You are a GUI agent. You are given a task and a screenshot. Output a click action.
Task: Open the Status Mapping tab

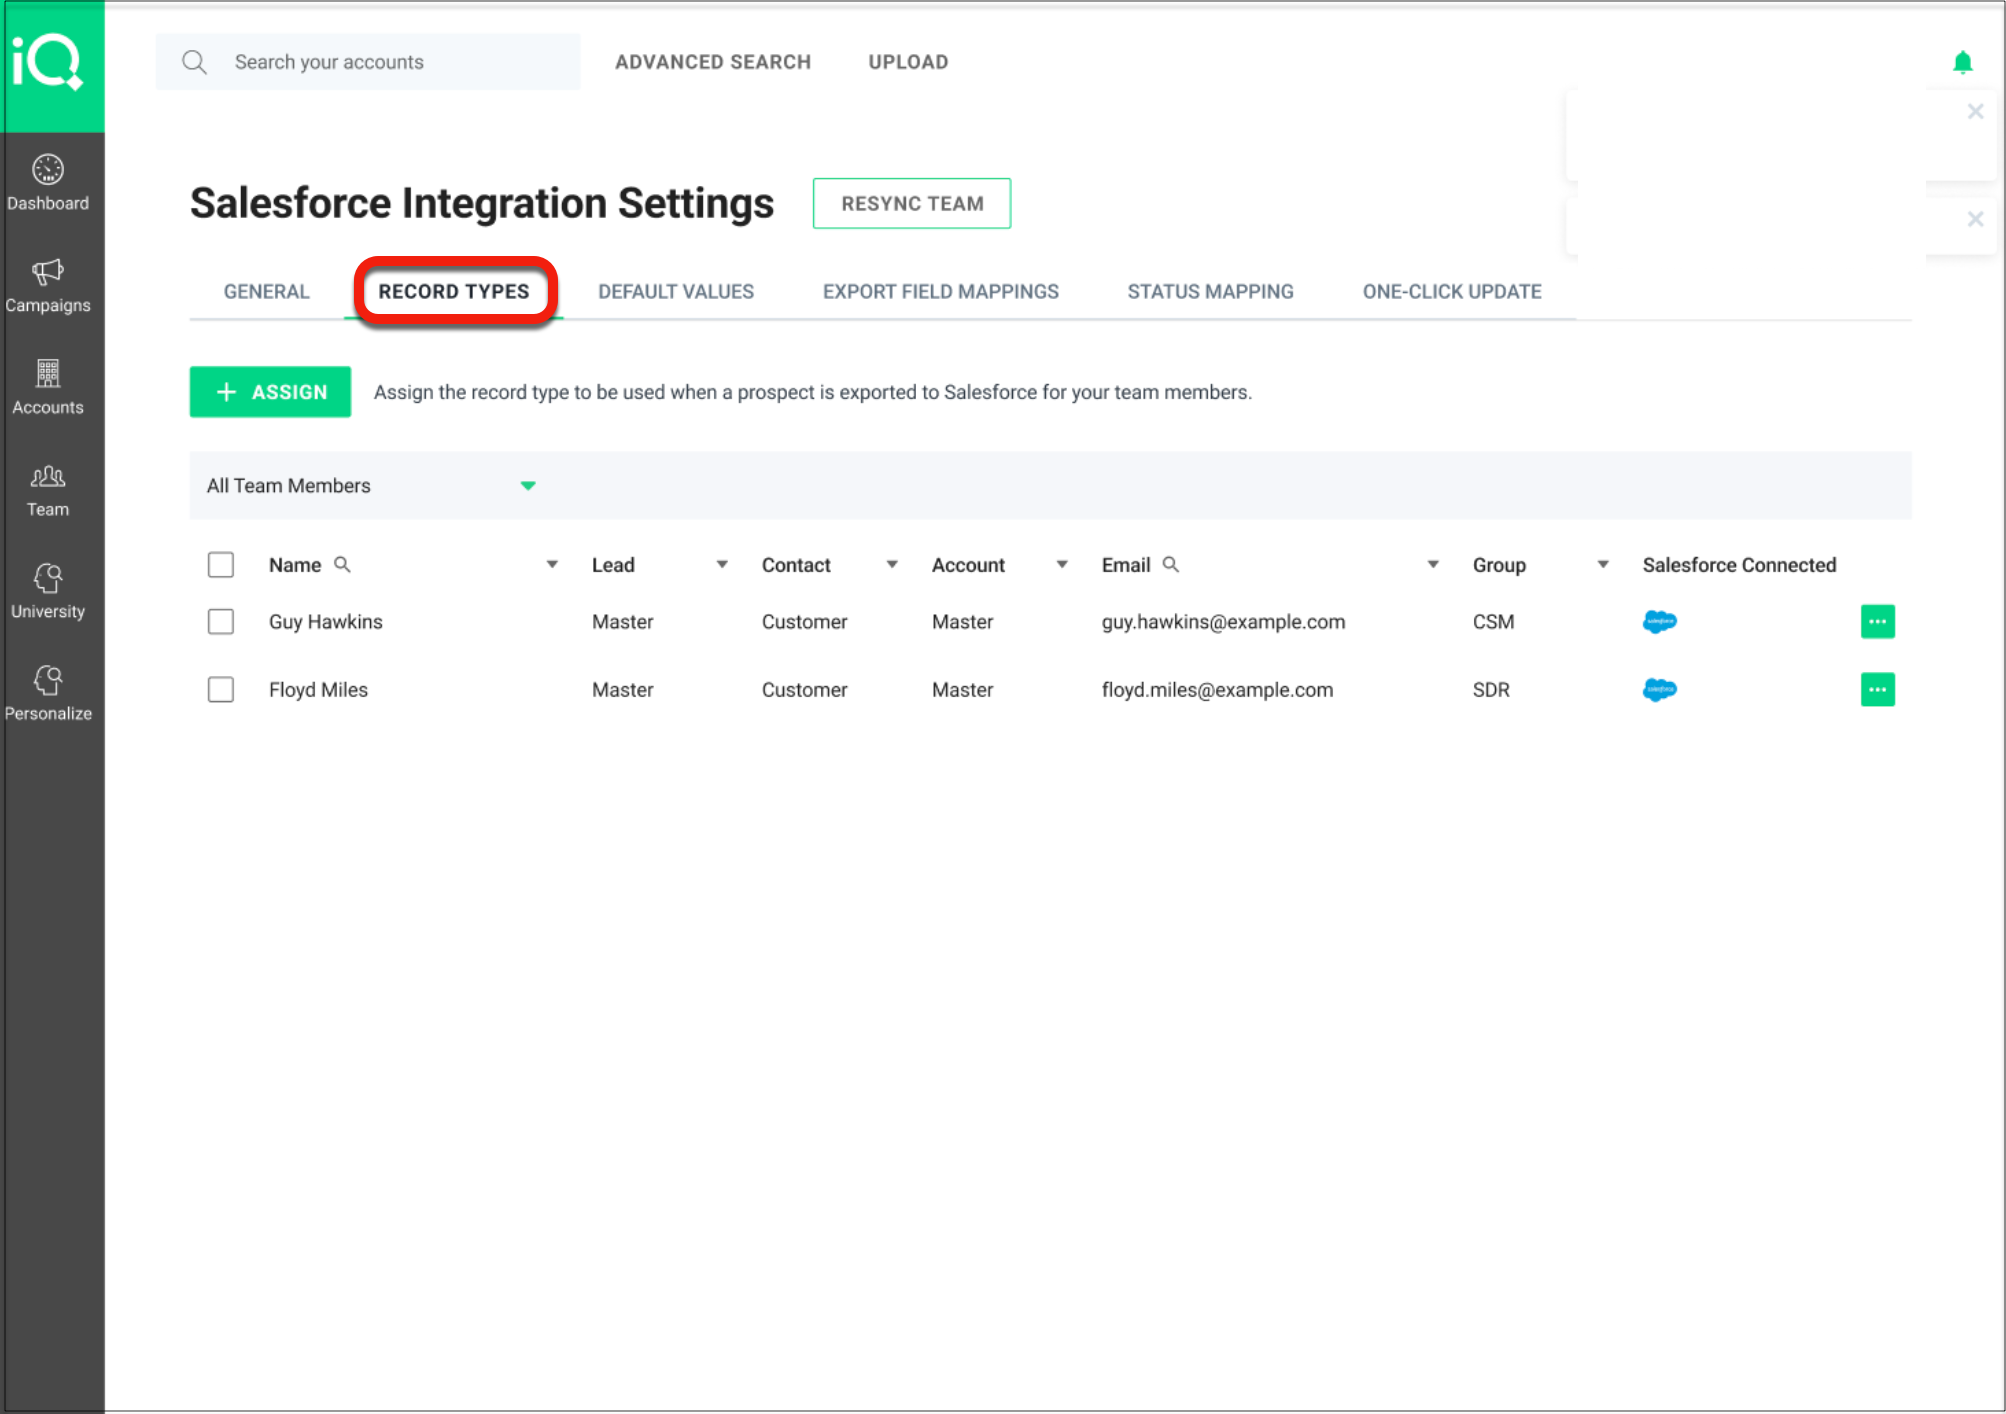click(1210, 292)
